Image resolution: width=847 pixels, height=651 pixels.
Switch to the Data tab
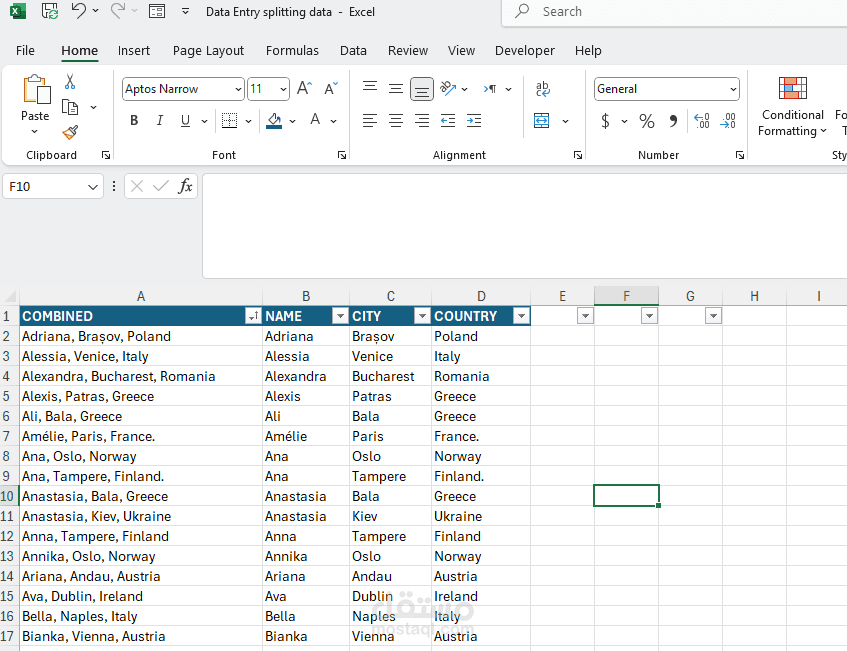(353, 51)
